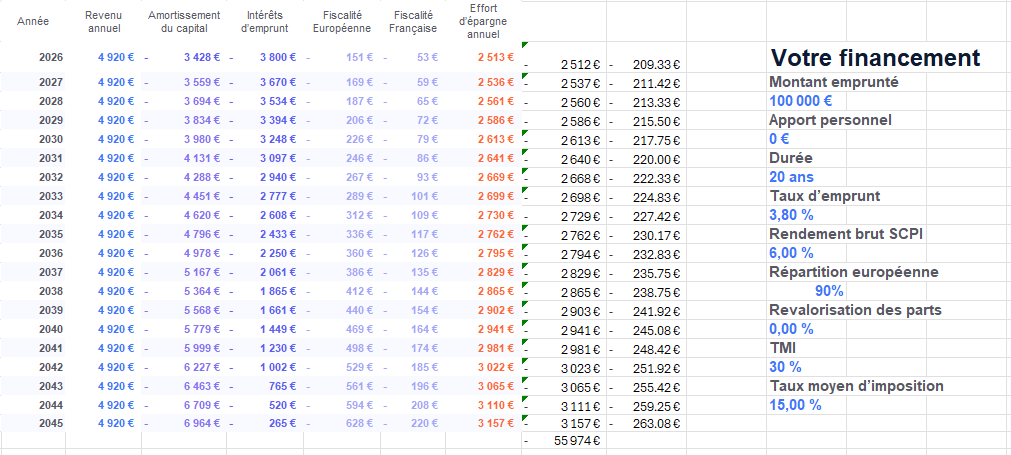The image size is (1011, 455).
Task: Click the 0 € personal contribution cell
Action: pyautogui.click(x=779, y=139)
